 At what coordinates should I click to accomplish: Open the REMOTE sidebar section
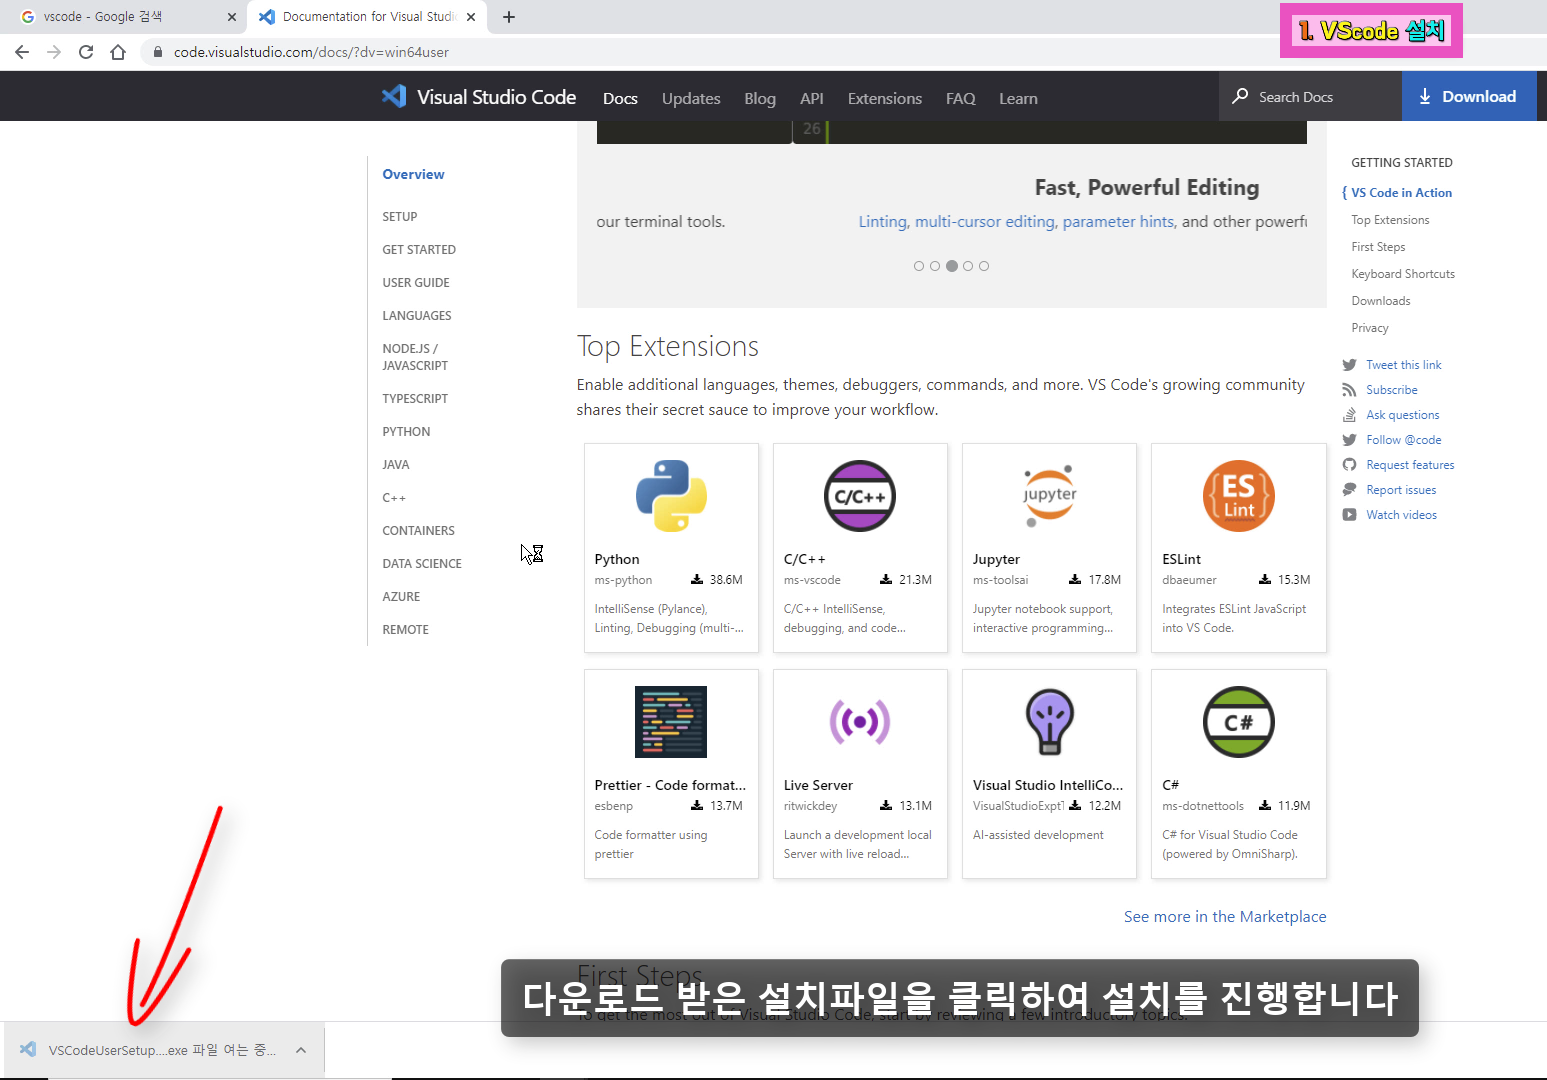coord(405,630)
